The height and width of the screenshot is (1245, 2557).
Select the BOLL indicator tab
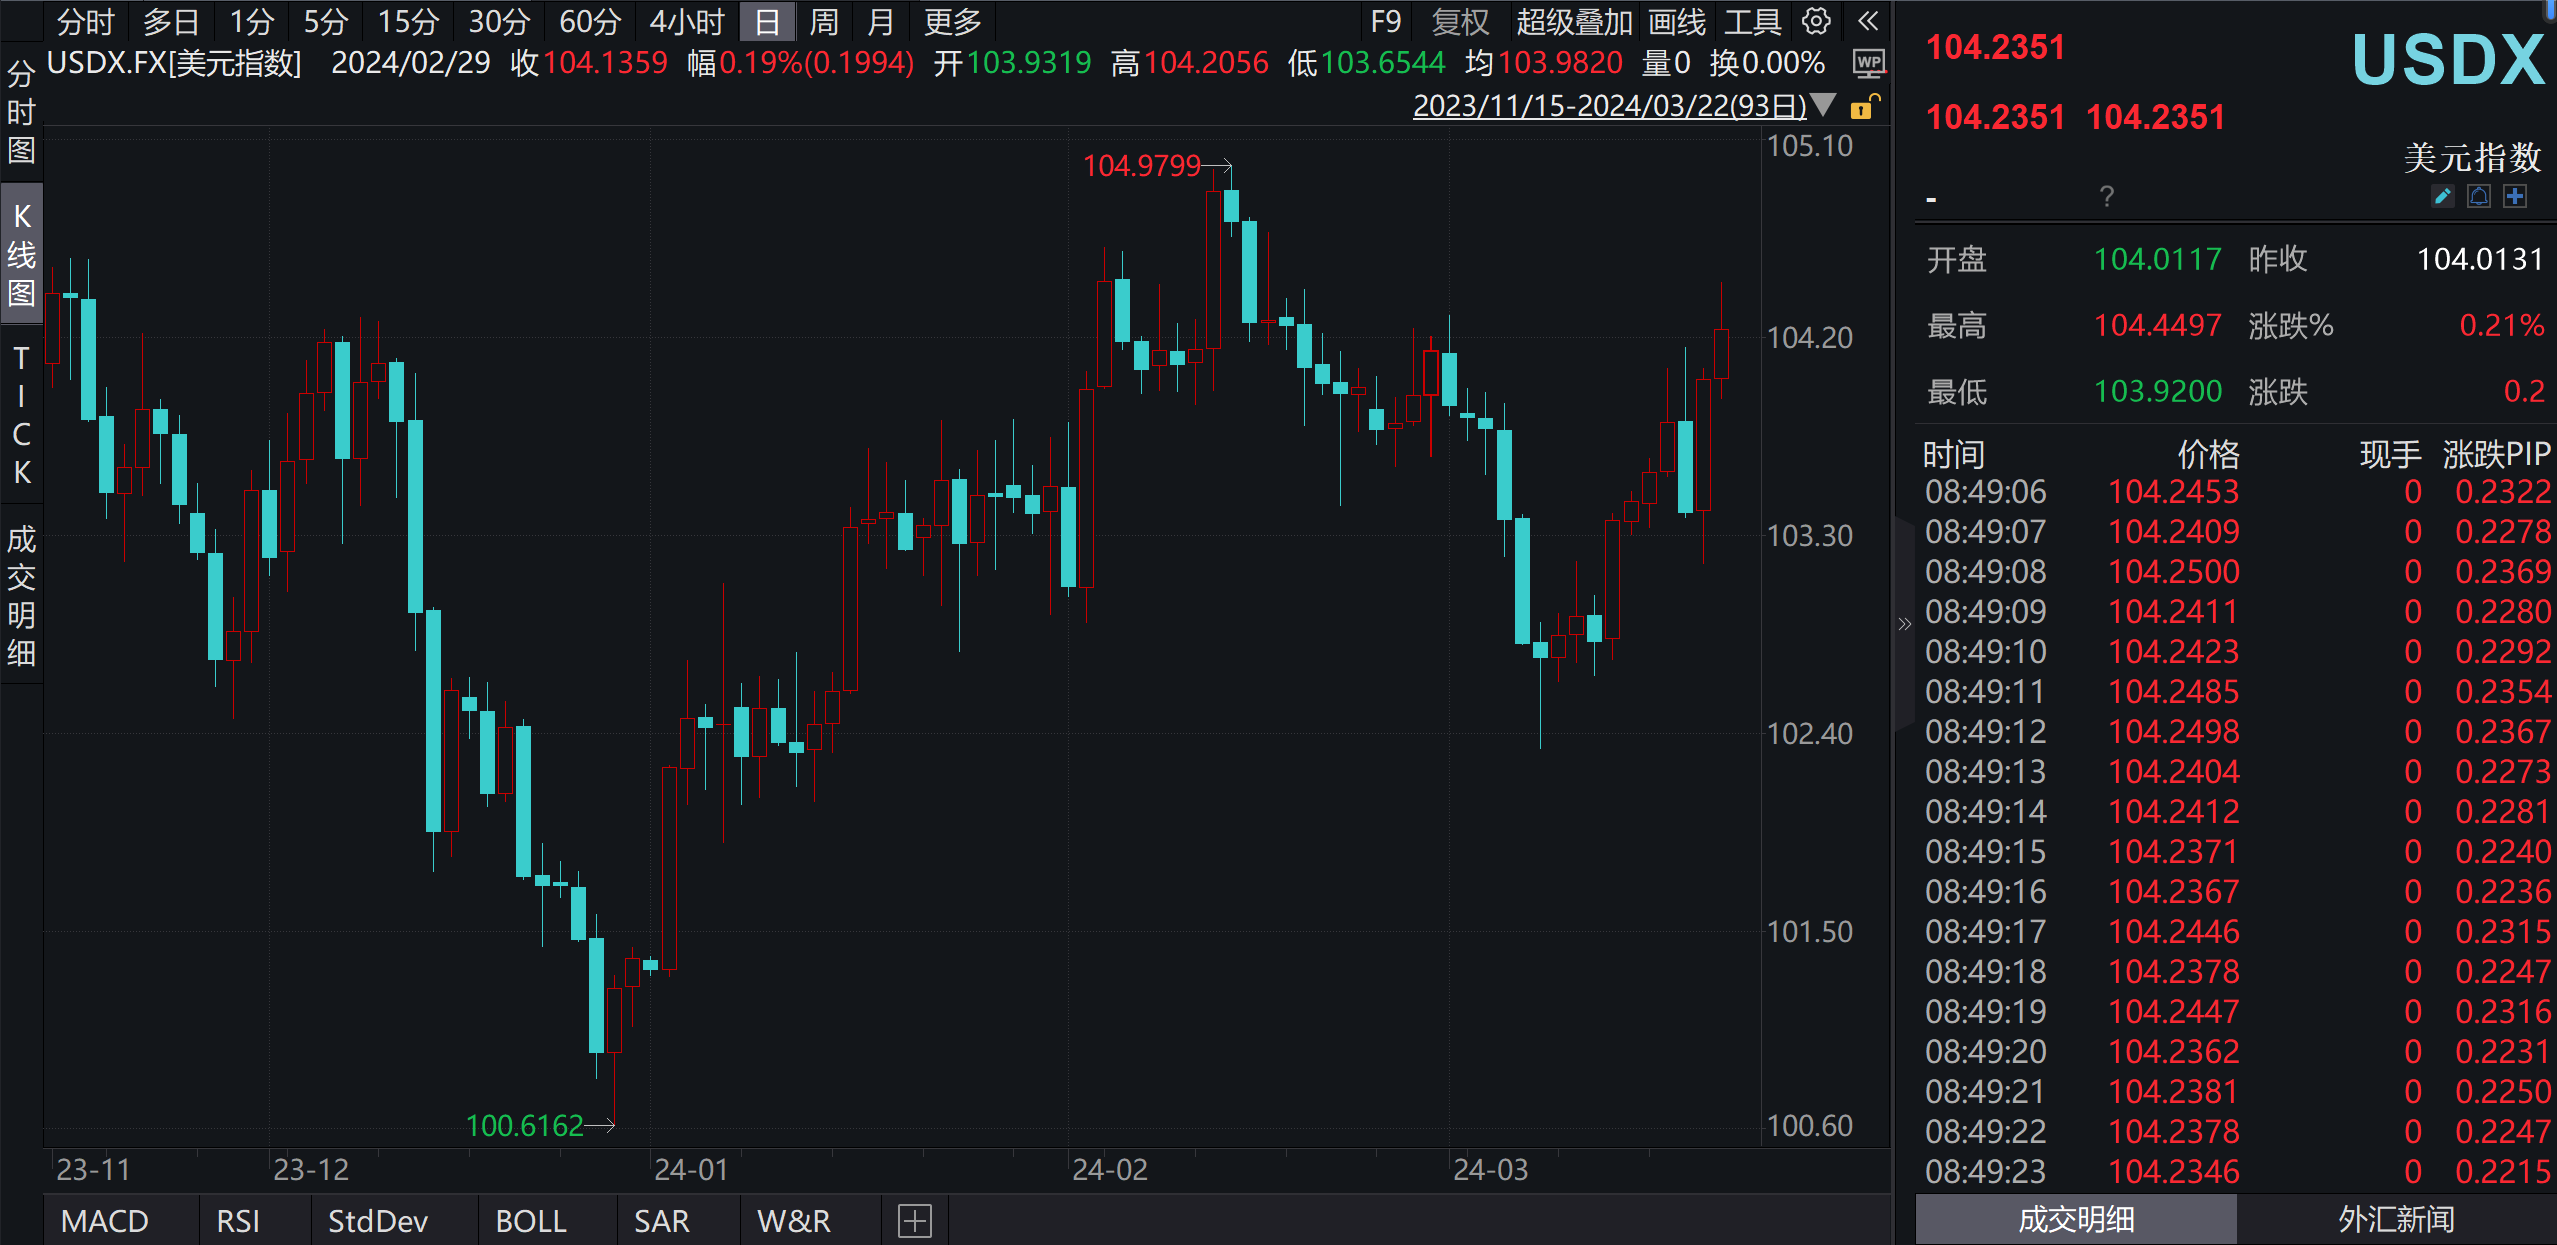pos(531,1221)
